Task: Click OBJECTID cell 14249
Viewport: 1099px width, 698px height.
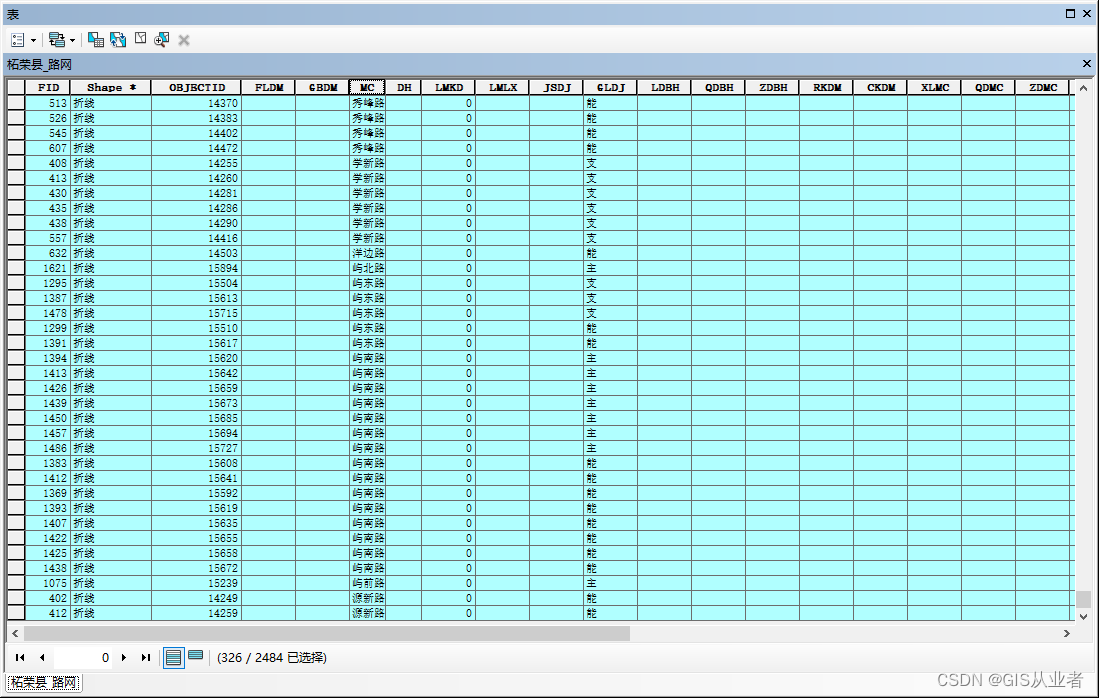Action: pyautogui.click(x=196, y=598)
